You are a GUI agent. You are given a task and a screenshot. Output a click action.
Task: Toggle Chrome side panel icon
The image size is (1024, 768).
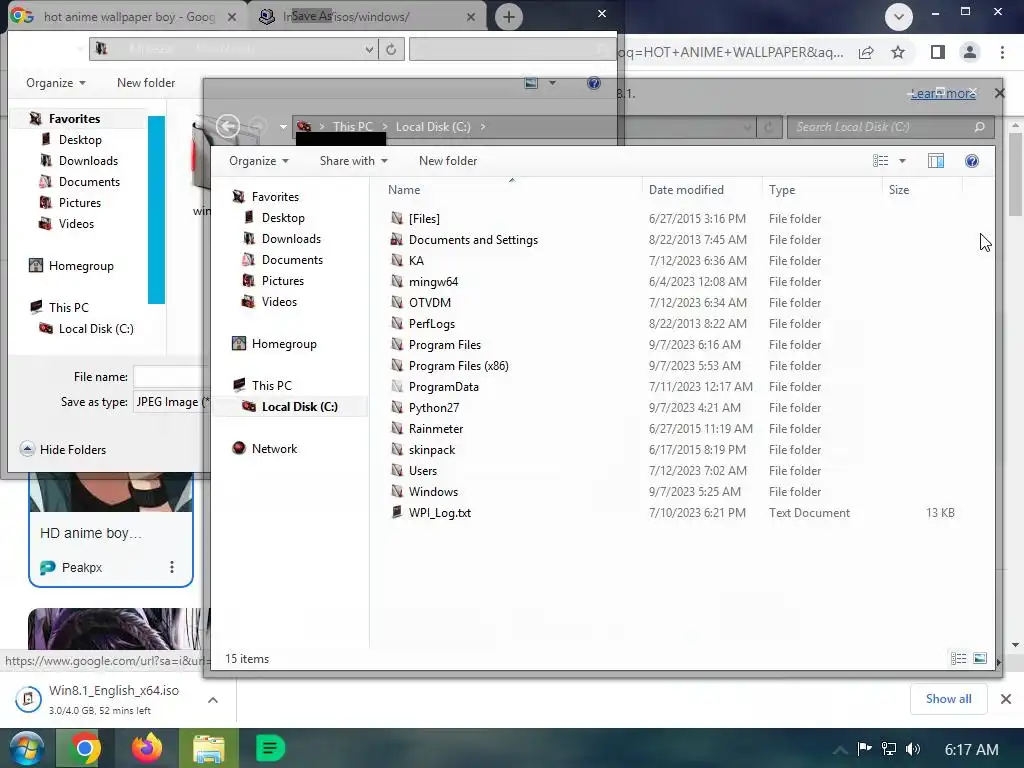click(x=938, y=52)
